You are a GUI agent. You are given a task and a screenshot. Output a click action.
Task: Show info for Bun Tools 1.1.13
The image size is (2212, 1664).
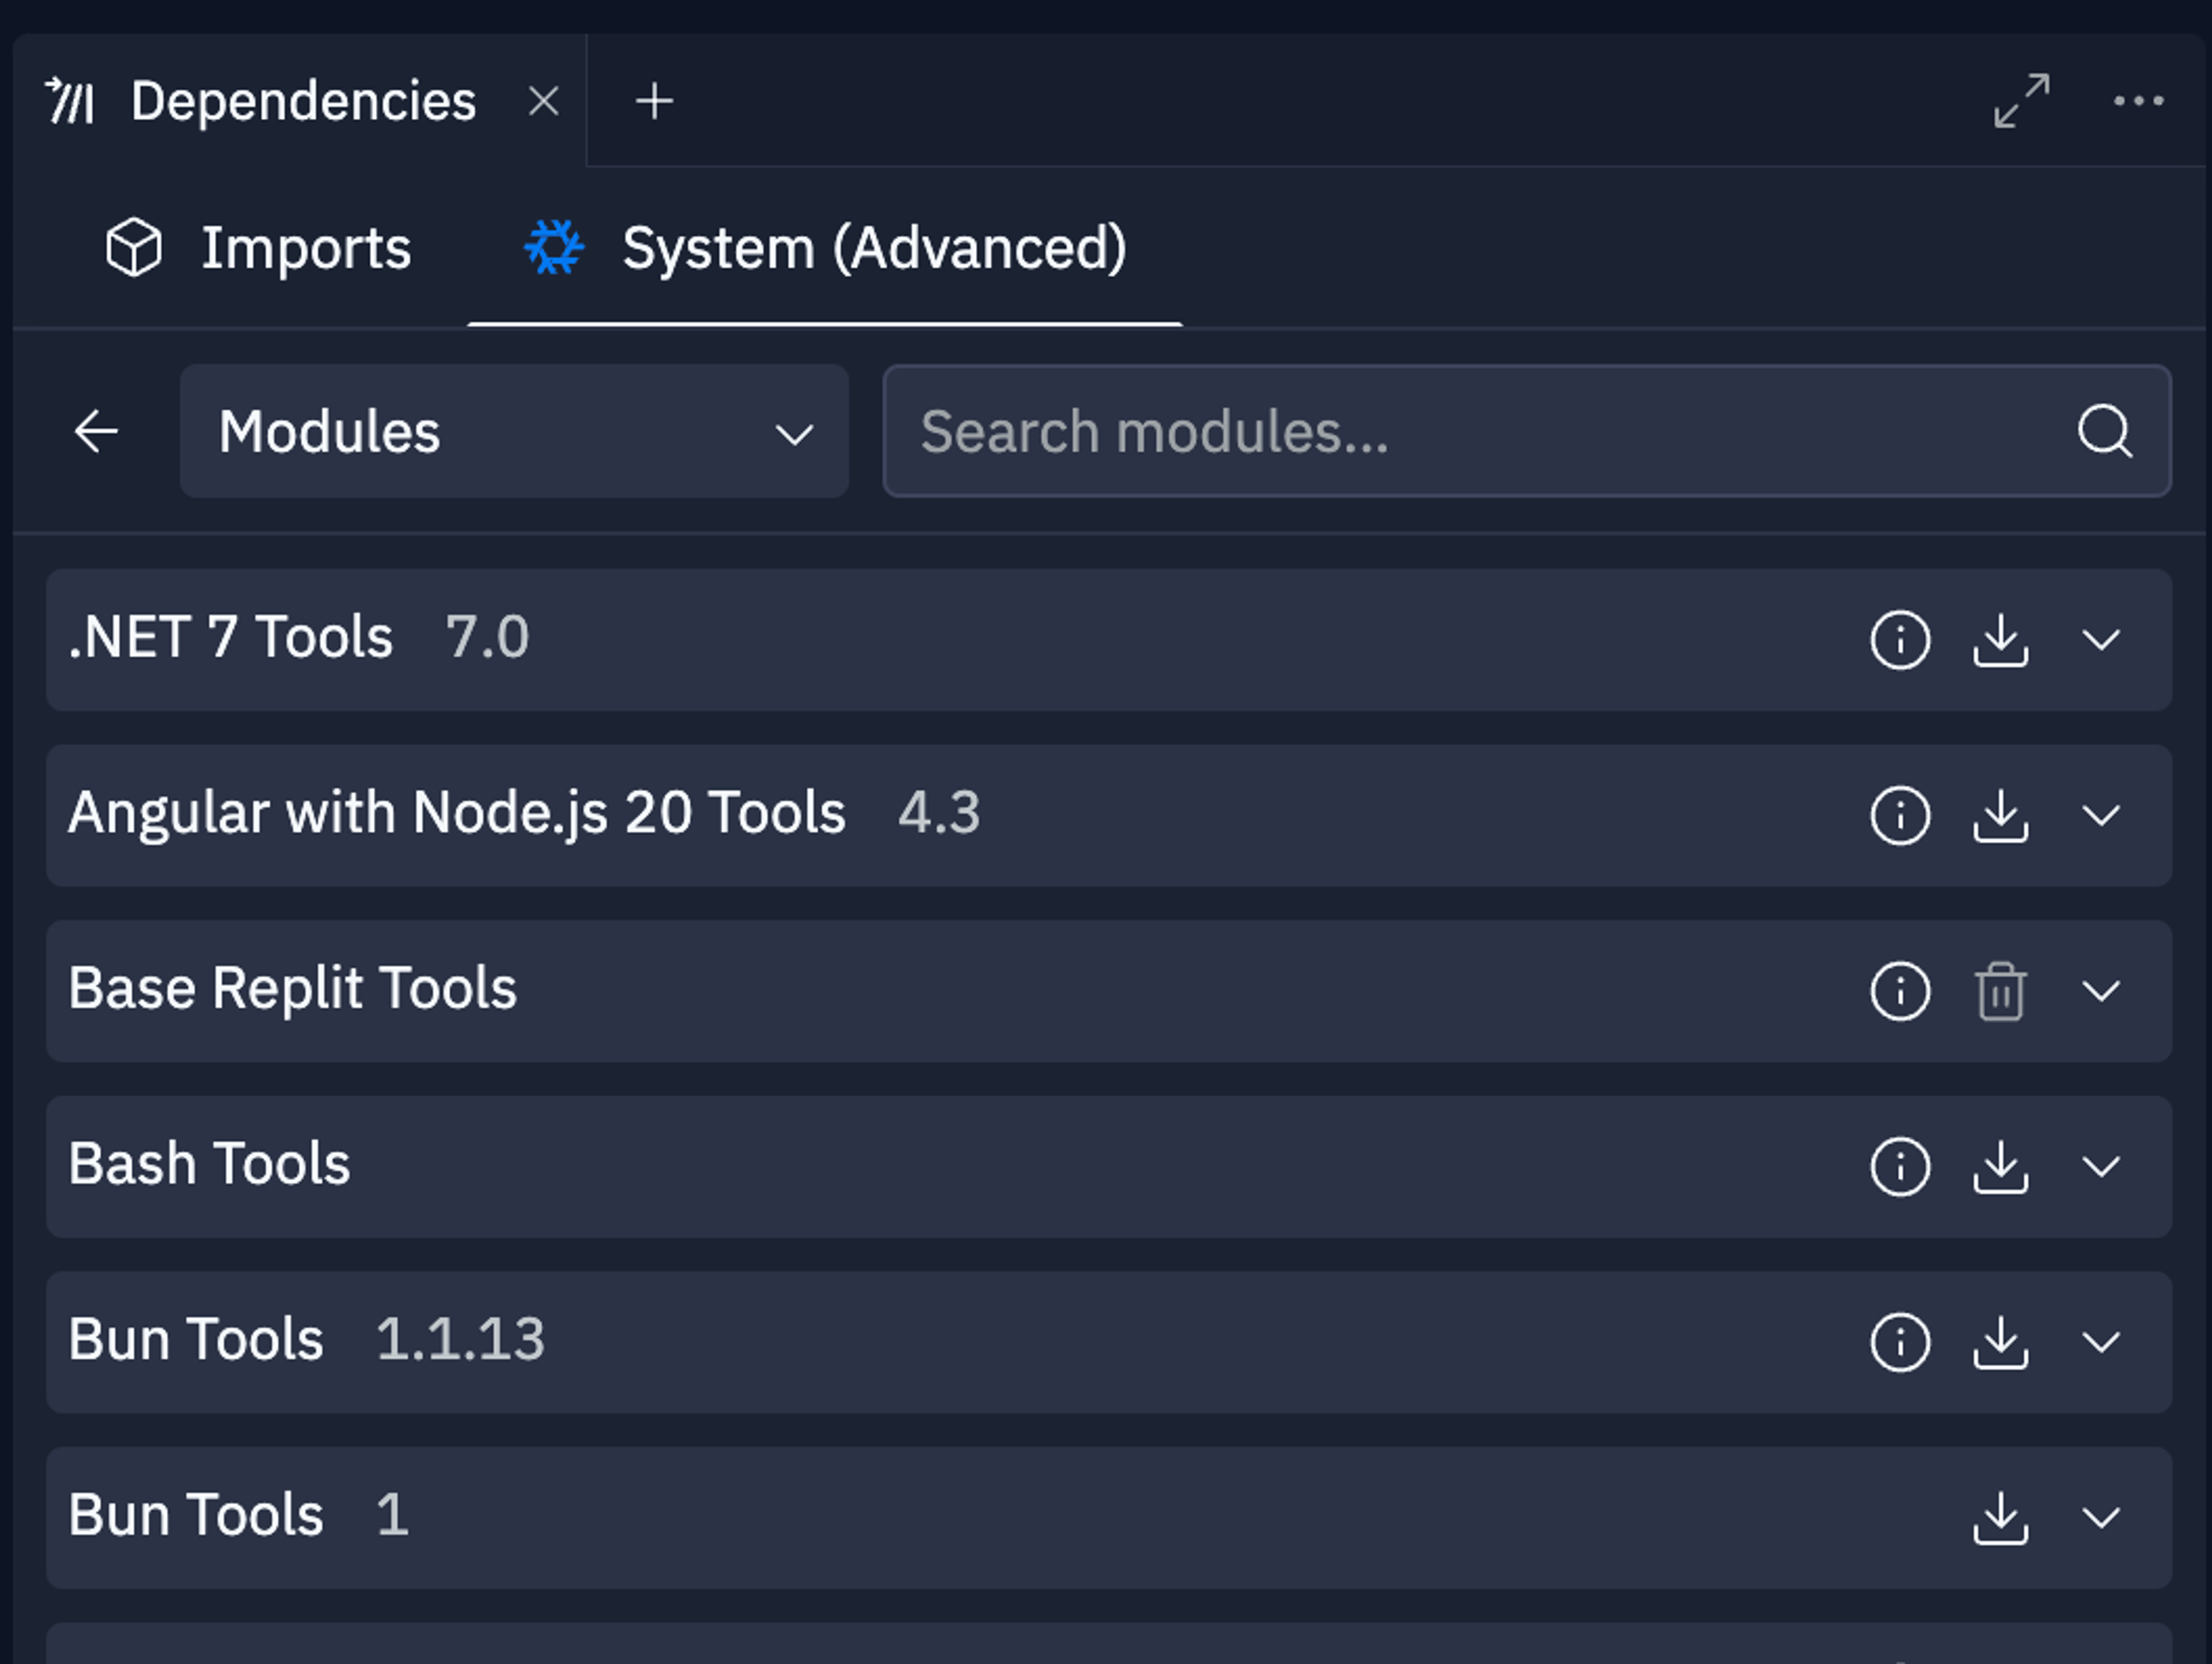(1900, 1342)
